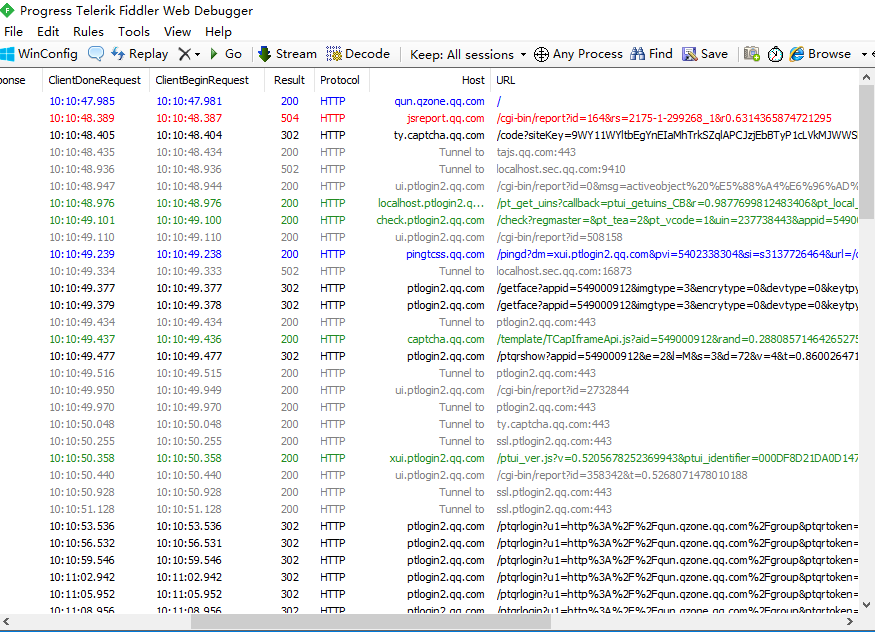This screenshot has width=875, height=633.
Task: Select the qun.qzone.qq.com session row
Action: (429, 101)
